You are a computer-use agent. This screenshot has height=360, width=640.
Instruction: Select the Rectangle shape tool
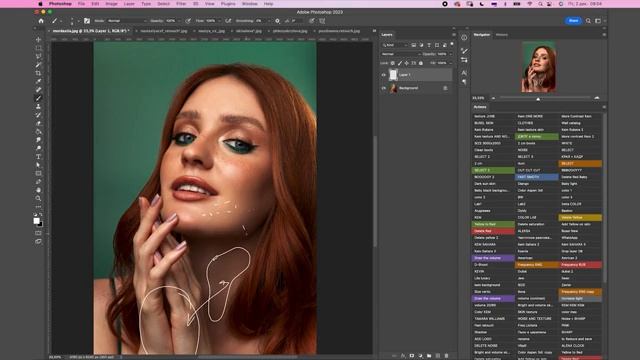point(38,173)
